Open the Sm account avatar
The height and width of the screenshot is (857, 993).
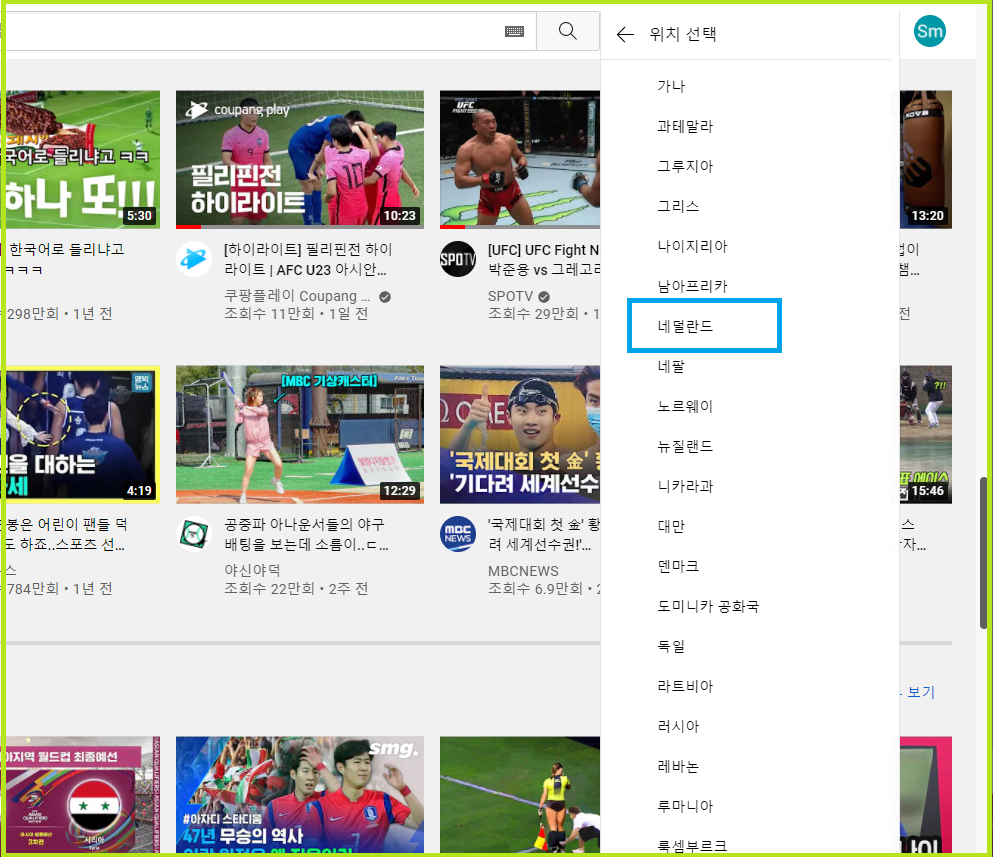click(929, 31)
